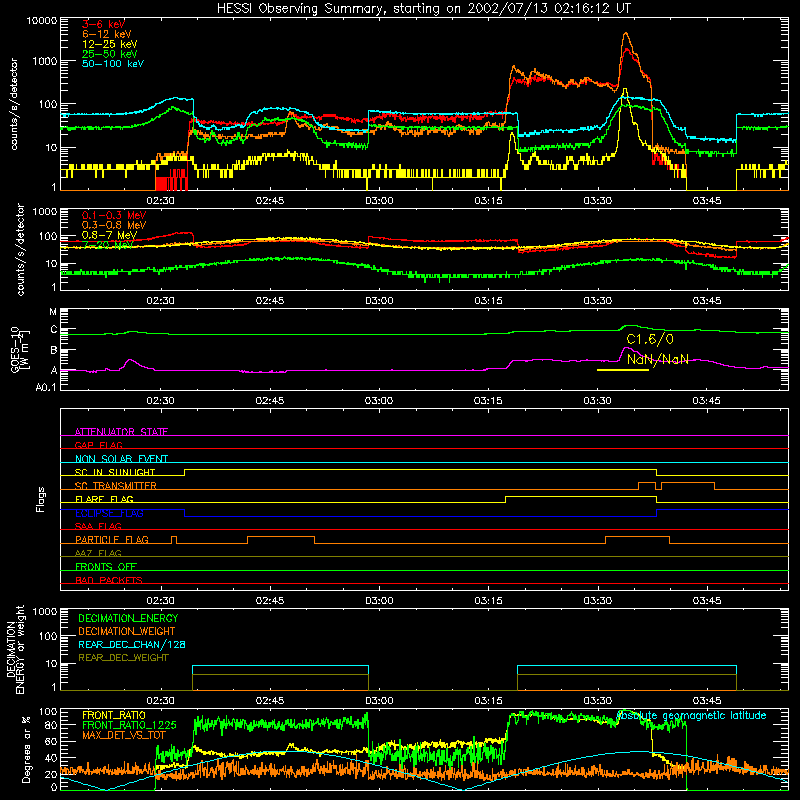Click the NON_SOLAR_EVENT flag label
This screenshot has width=800, height=800.
tap(121, 459)
